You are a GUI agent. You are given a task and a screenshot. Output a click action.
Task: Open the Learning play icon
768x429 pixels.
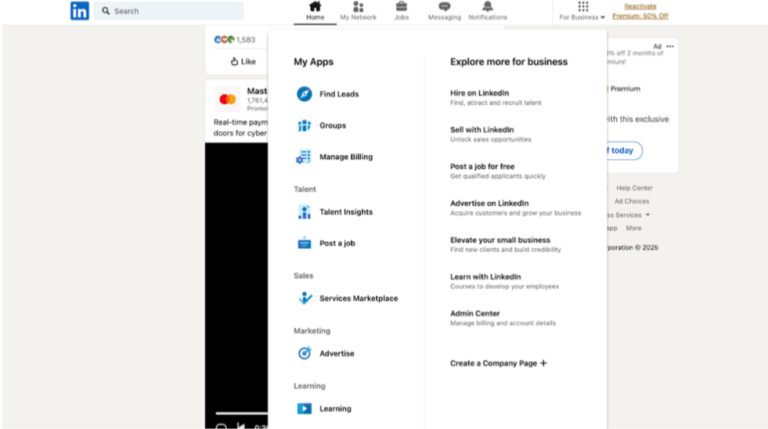click(304, 408)
